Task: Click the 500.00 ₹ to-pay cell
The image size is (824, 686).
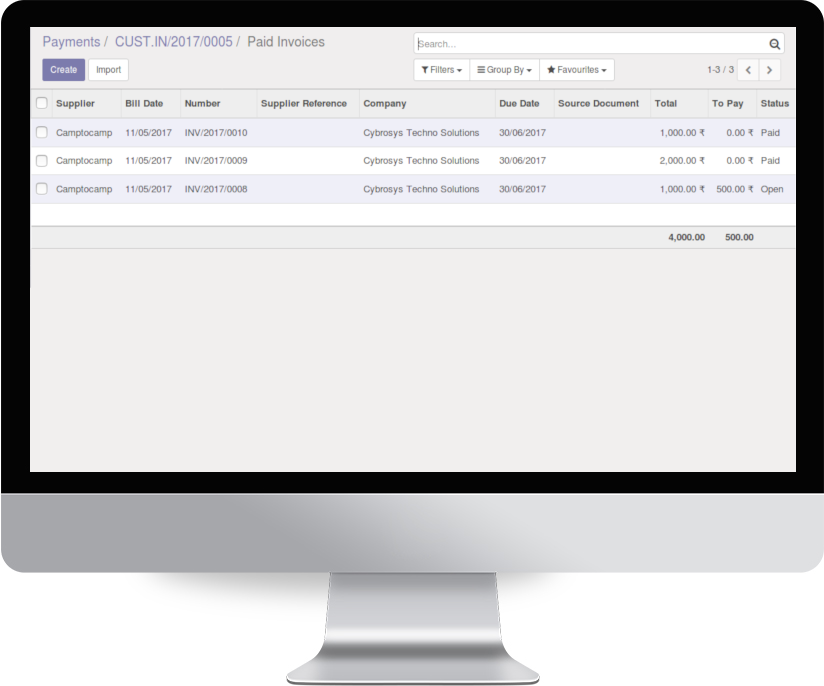Action: (735, 189)
